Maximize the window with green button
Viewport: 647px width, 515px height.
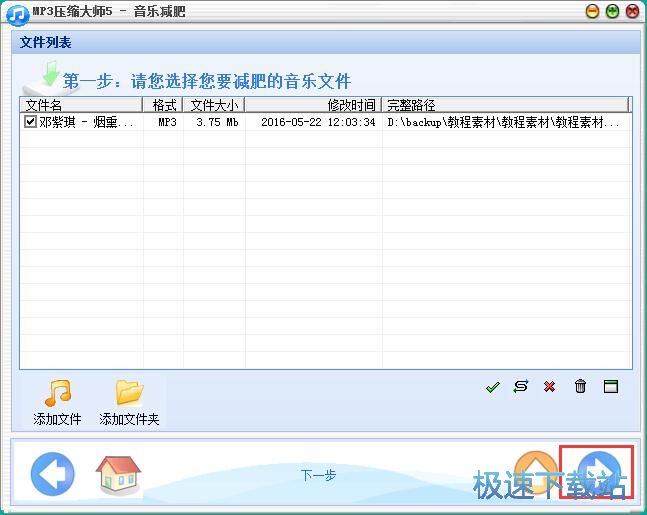pyautogui.click(x=612, y=12)
